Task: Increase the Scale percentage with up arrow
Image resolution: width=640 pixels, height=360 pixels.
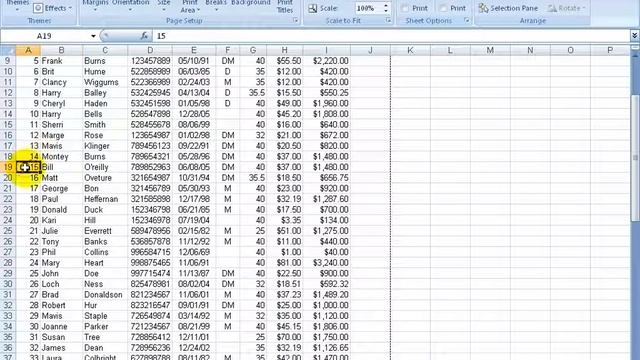Action: 386,5
